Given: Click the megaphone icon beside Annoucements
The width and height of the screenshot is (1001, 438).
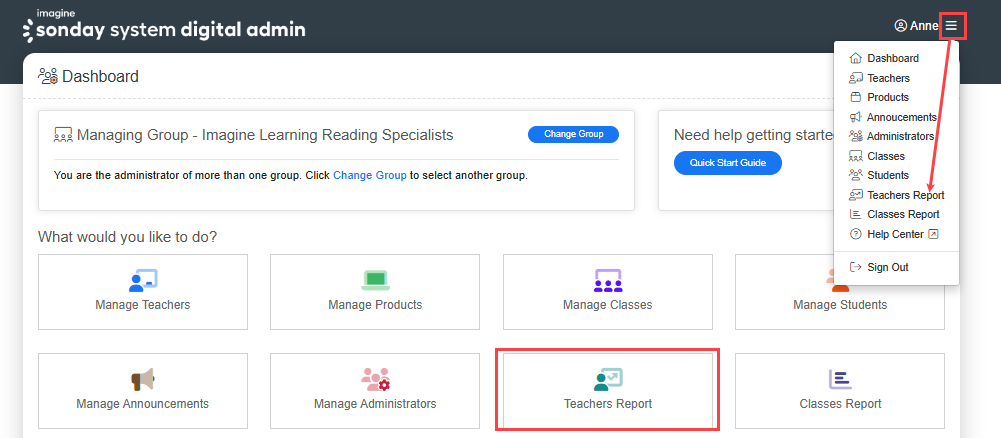Looking at the screenshot, I should coord(856,117).
